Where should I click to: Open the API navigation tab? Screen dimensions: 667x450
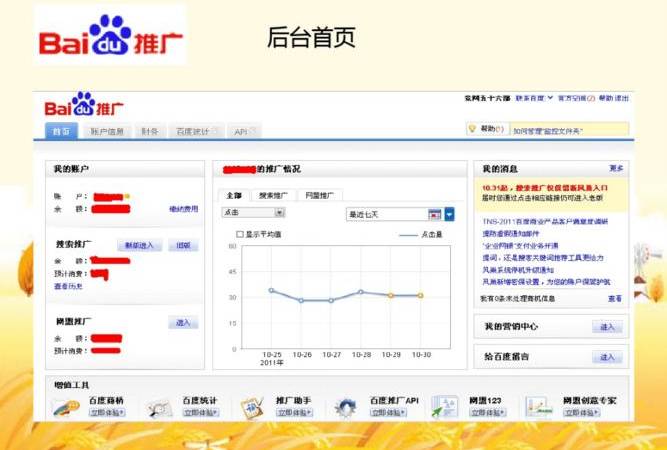[245, 131]
